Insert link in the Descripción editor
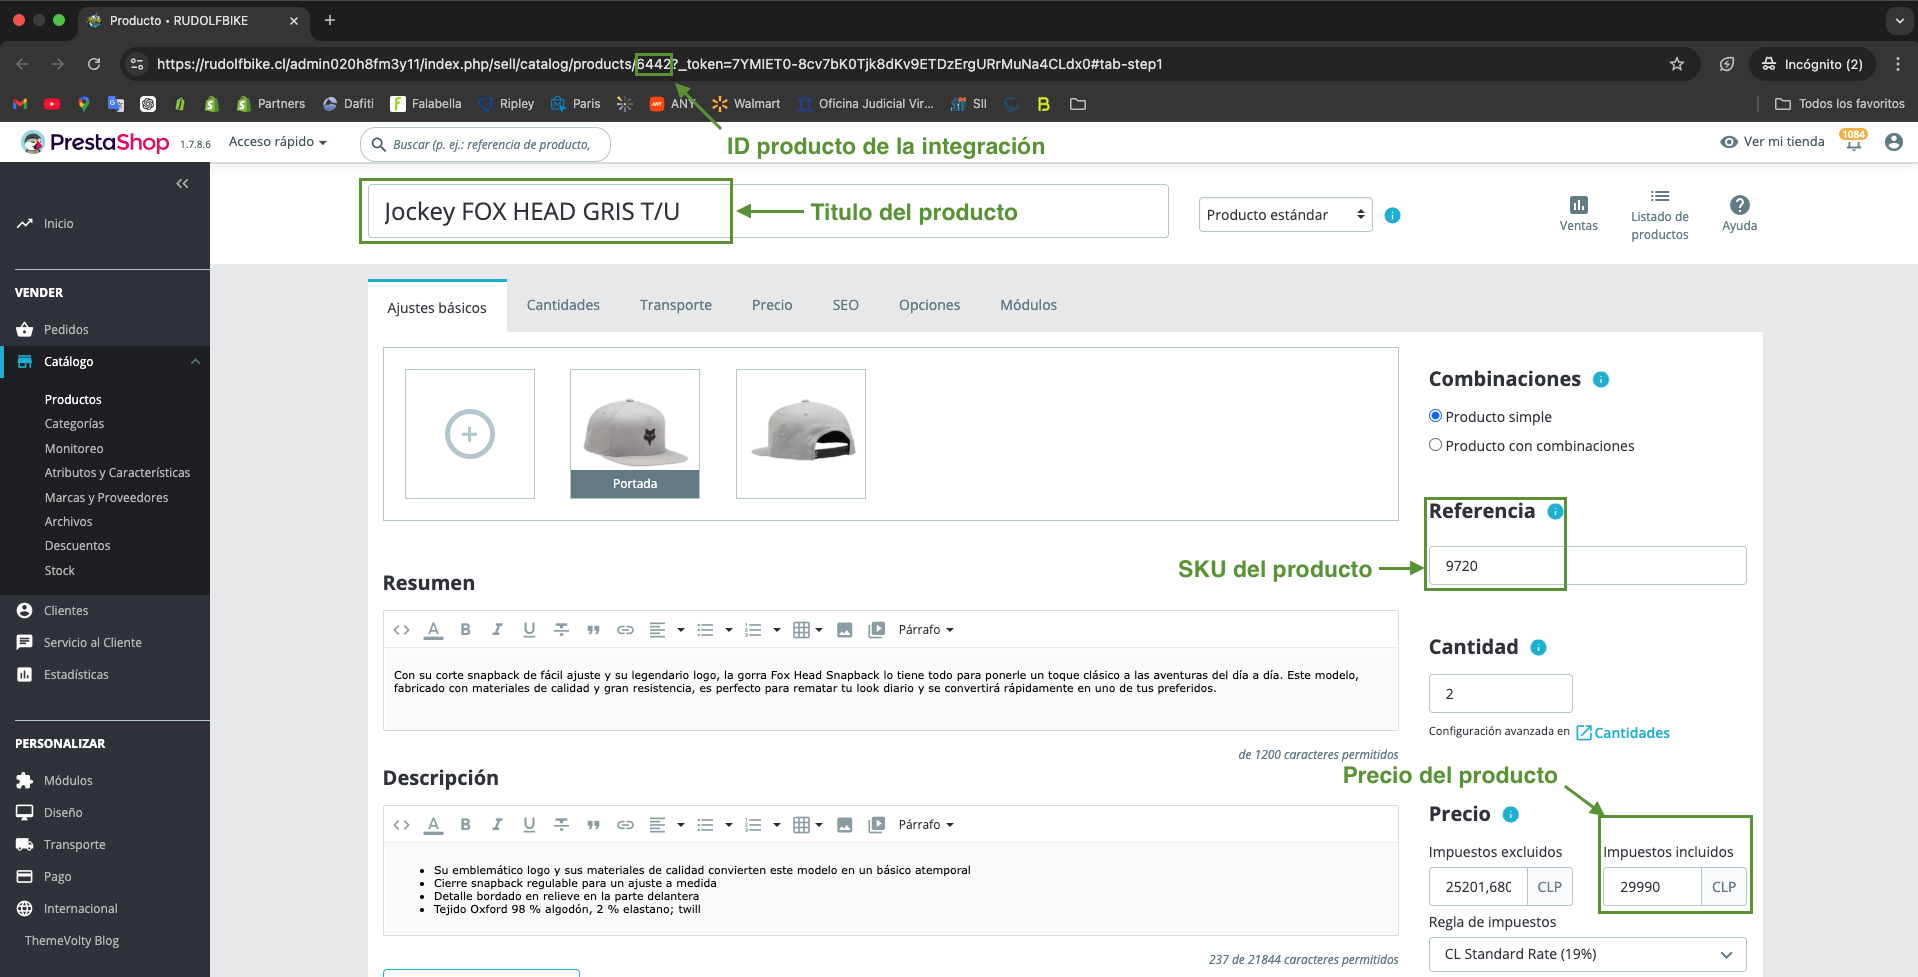Image resolution: width=1918 pixels, height=977 pixels. [x=625, y=825]
